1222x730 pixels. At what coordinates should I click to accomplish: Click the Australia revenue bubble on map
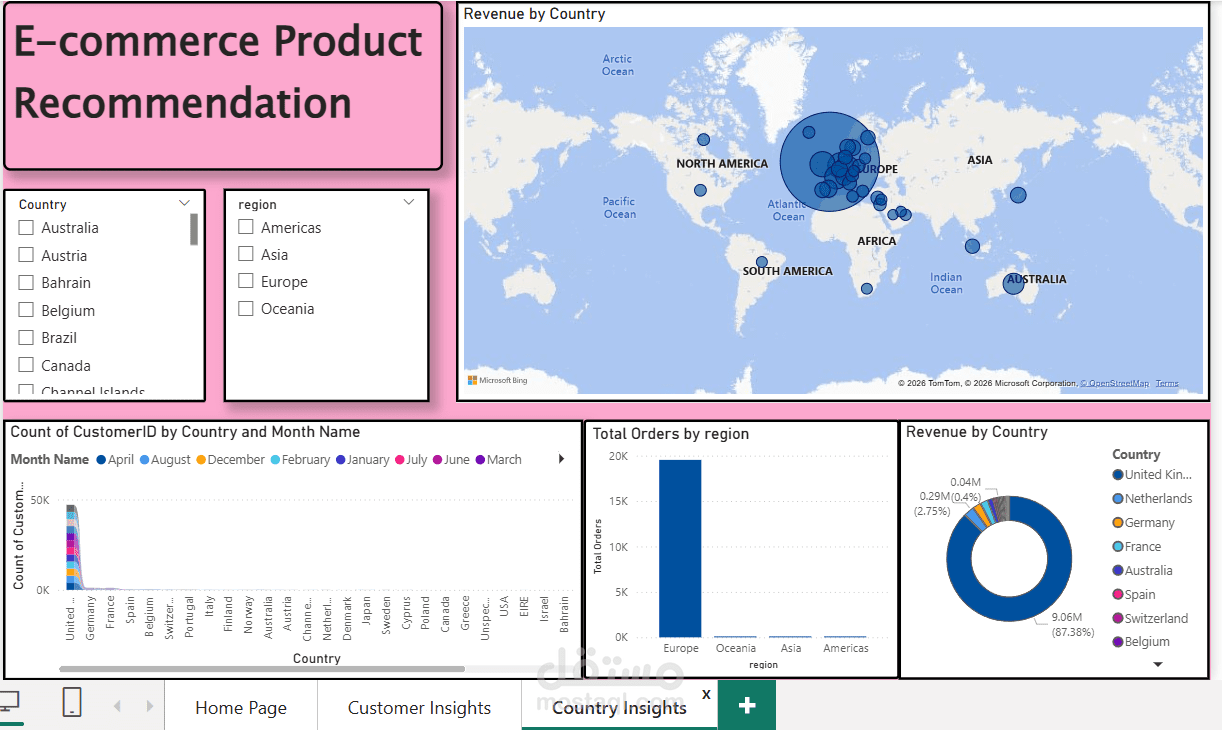(1013, 285)
